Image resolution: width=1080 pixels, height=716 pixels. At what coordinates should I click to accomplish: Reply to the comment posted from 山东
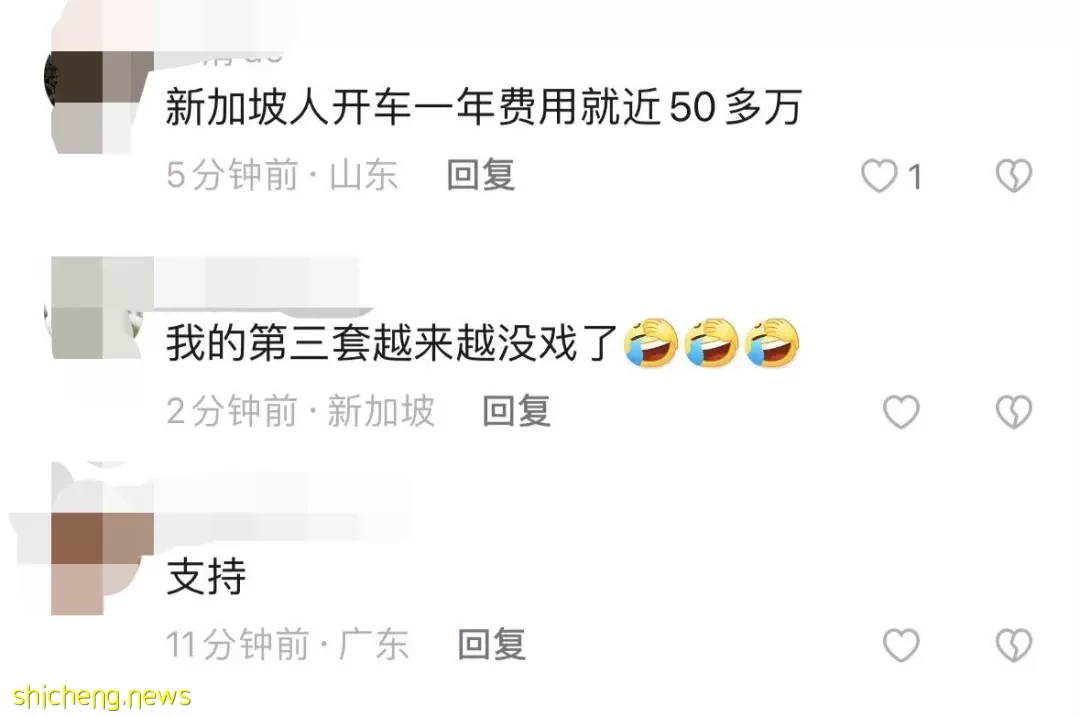pos(481,175)
